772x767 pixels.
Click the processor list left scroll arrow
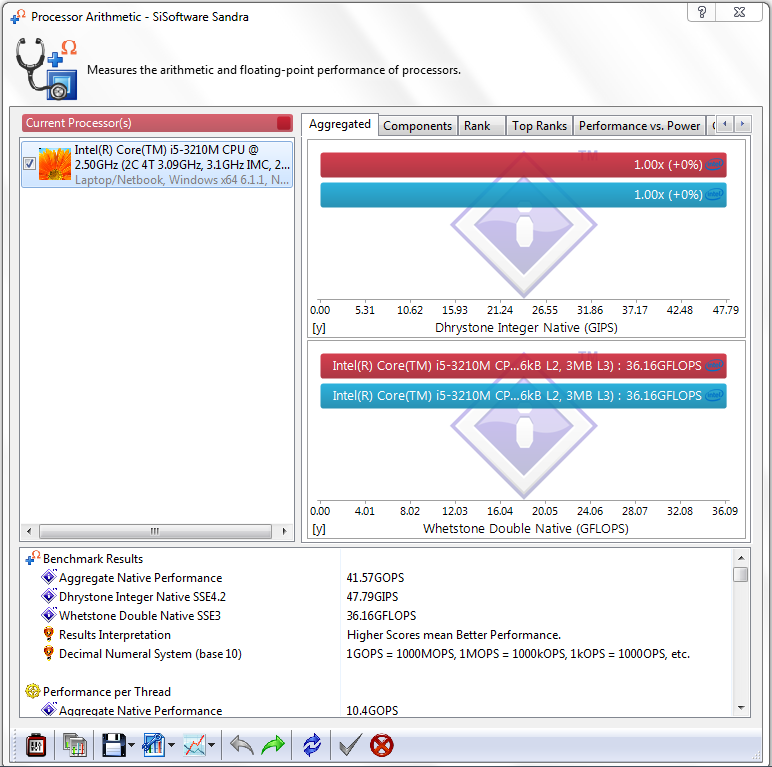29,531
